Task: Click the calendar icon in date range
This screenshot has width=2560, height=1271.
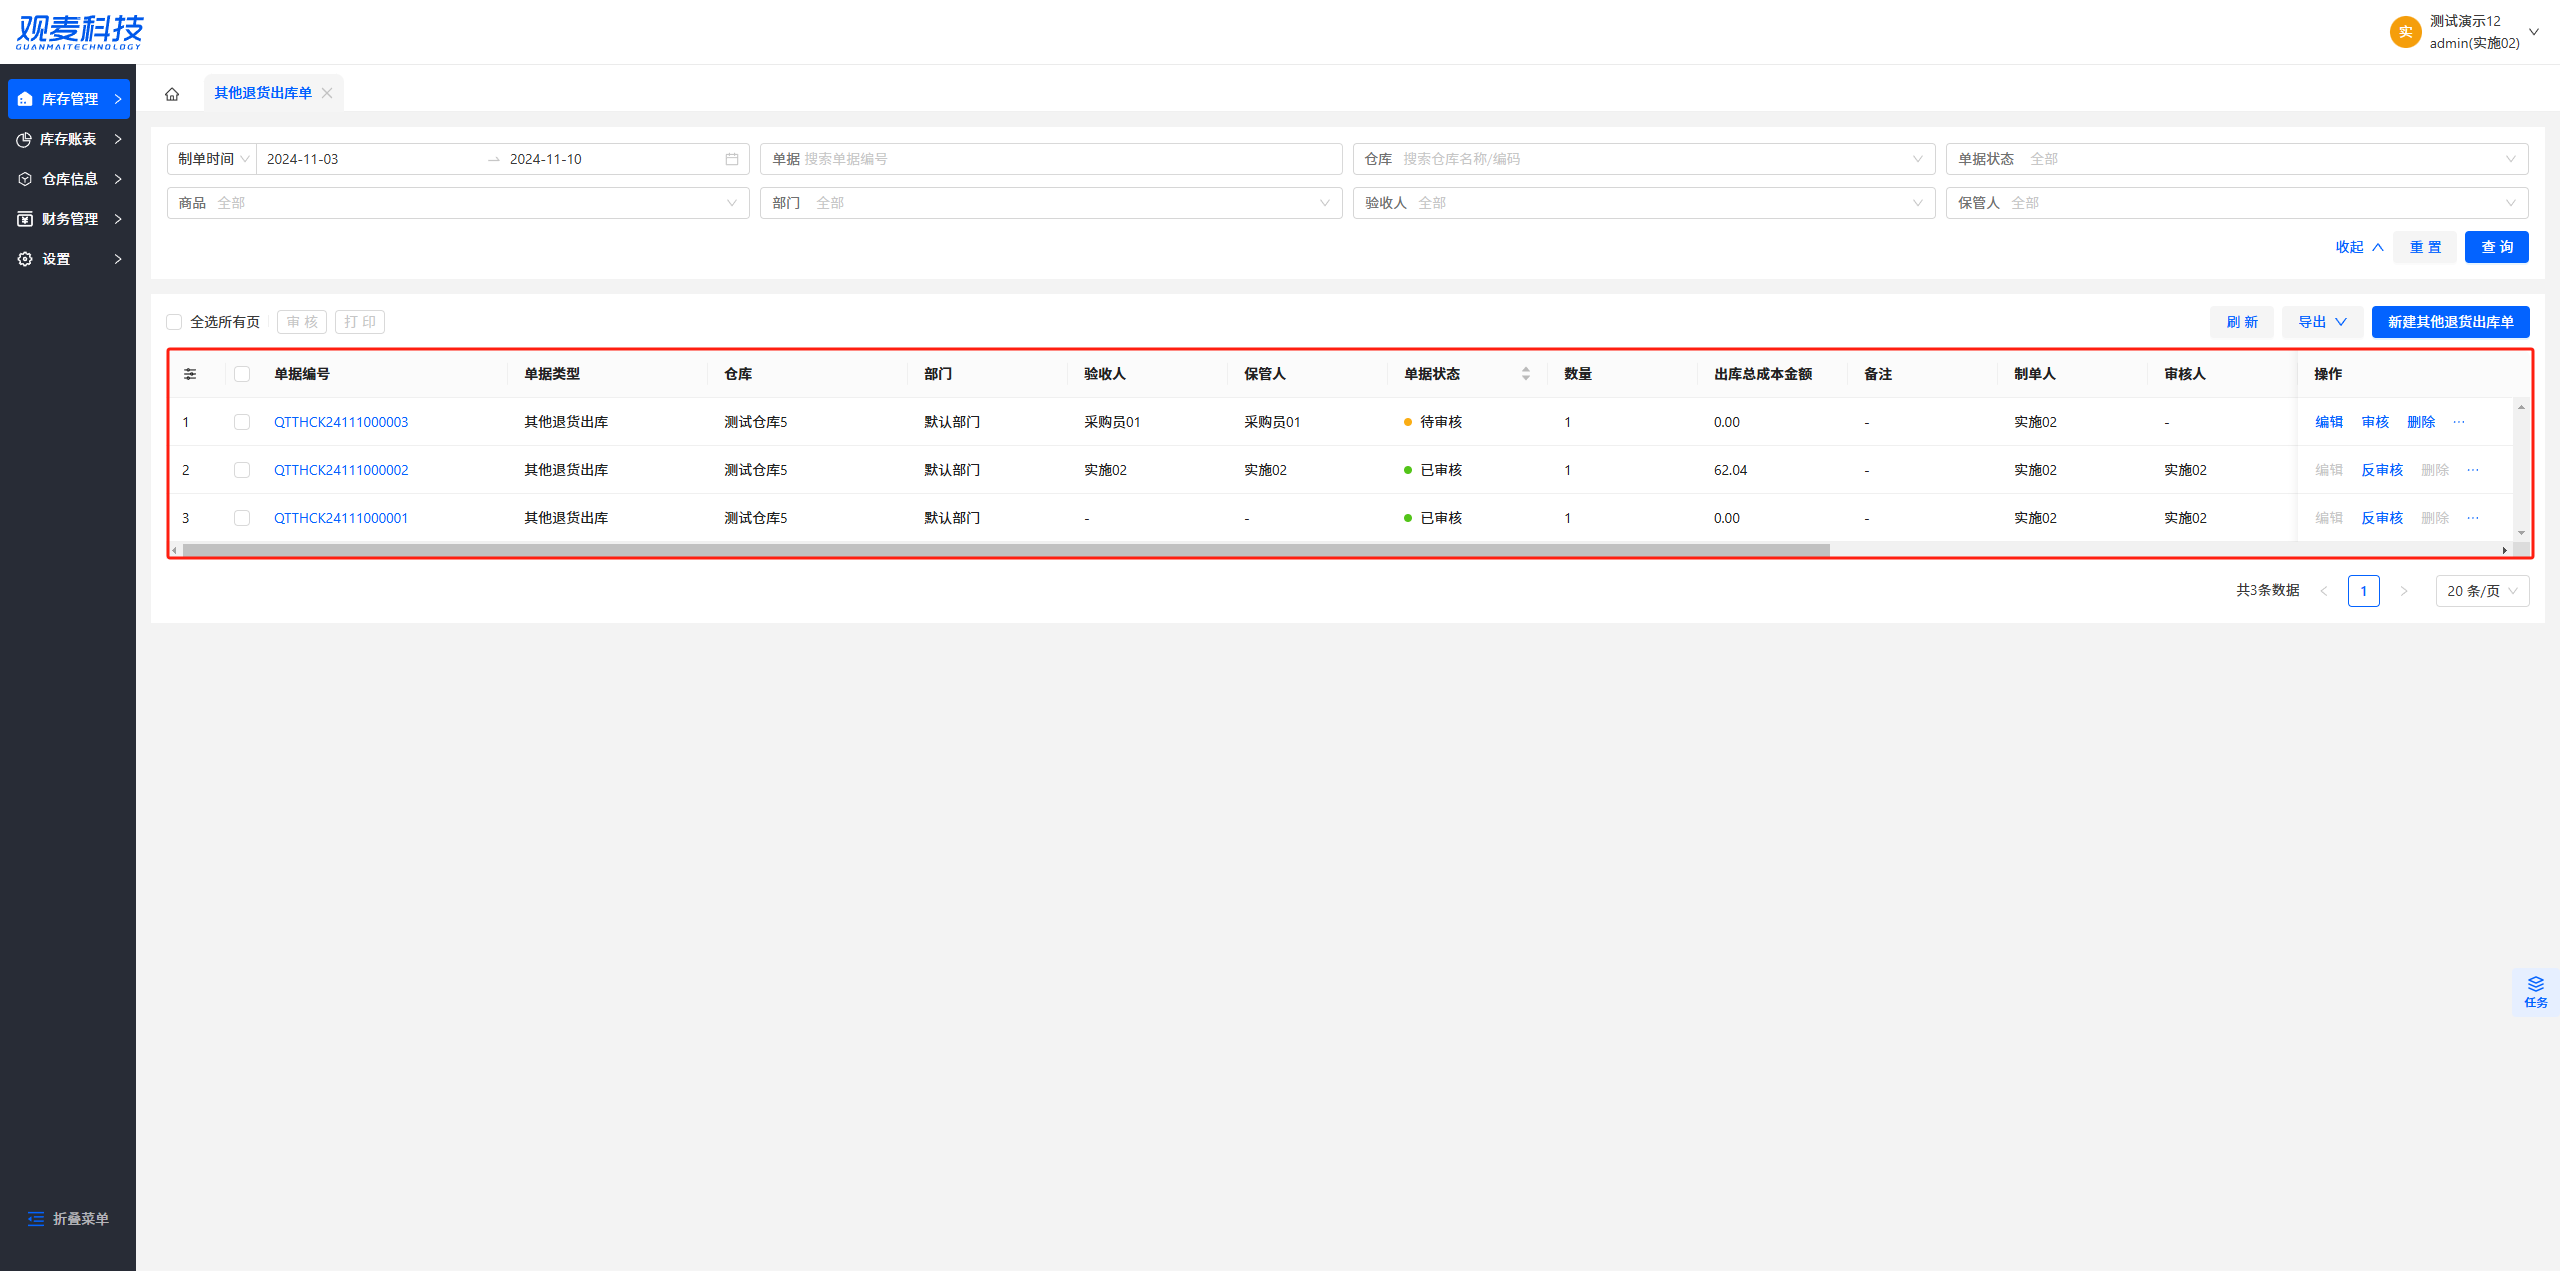Action: pos(732,159)
